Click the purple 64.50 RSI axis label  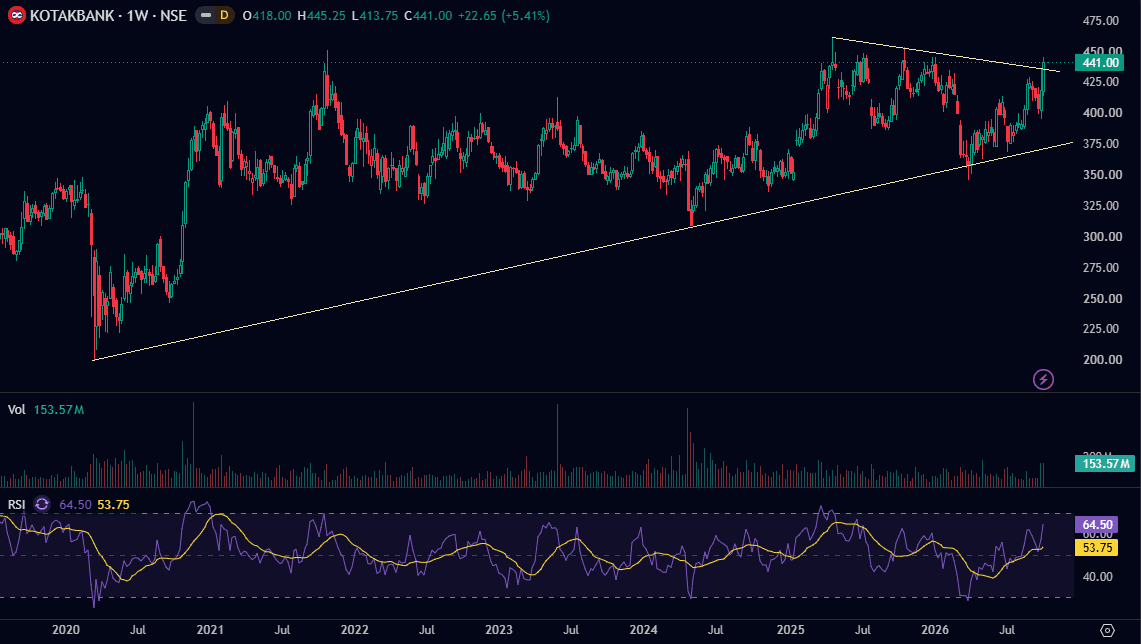coord(1097,525)
